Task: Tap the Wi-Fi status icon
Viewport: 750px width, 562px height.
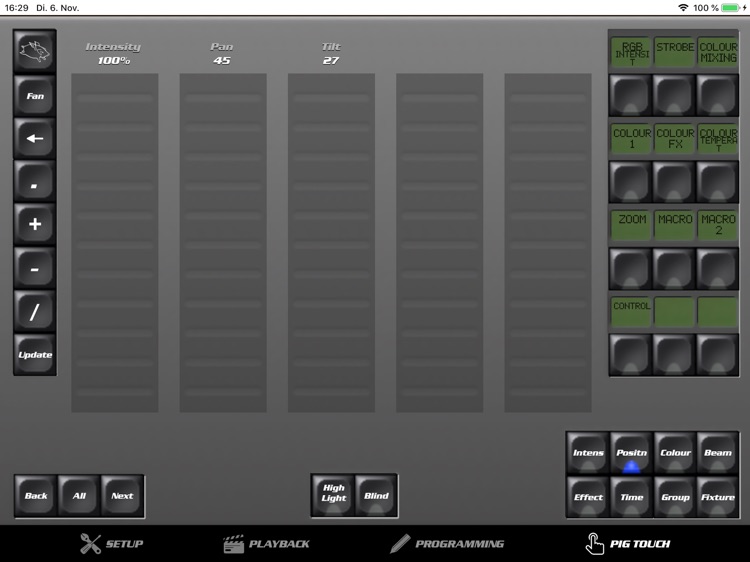Action: pyautogui.click(x=683, y=8)
